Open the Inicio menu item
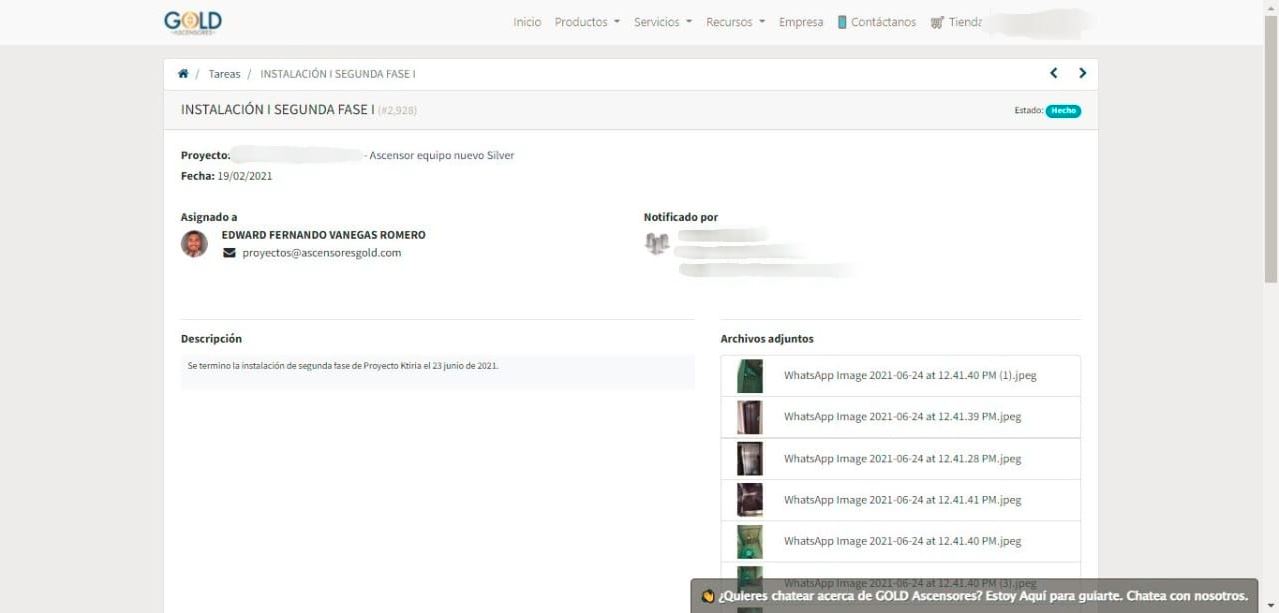The width and height of the screenshot is (1279, 613). [x=527, y=22]
